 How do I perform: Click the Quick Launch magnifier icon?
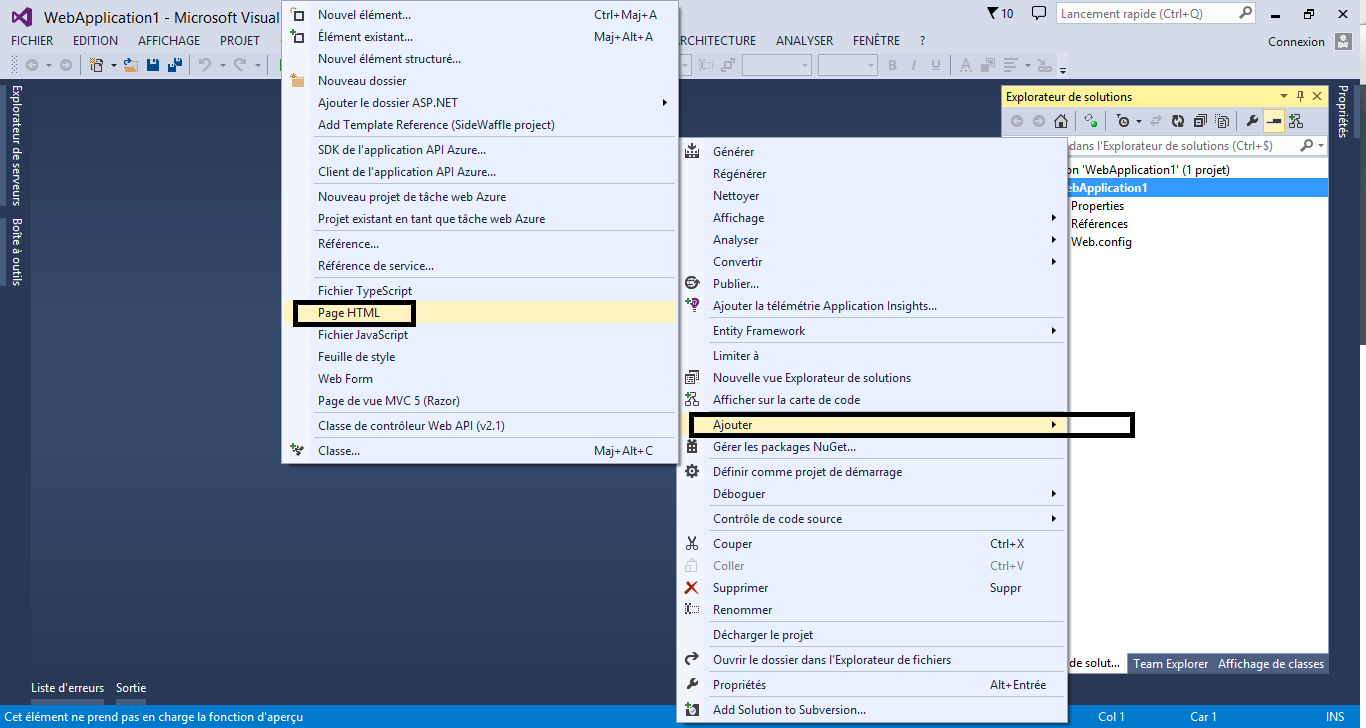coord(1245,14)
